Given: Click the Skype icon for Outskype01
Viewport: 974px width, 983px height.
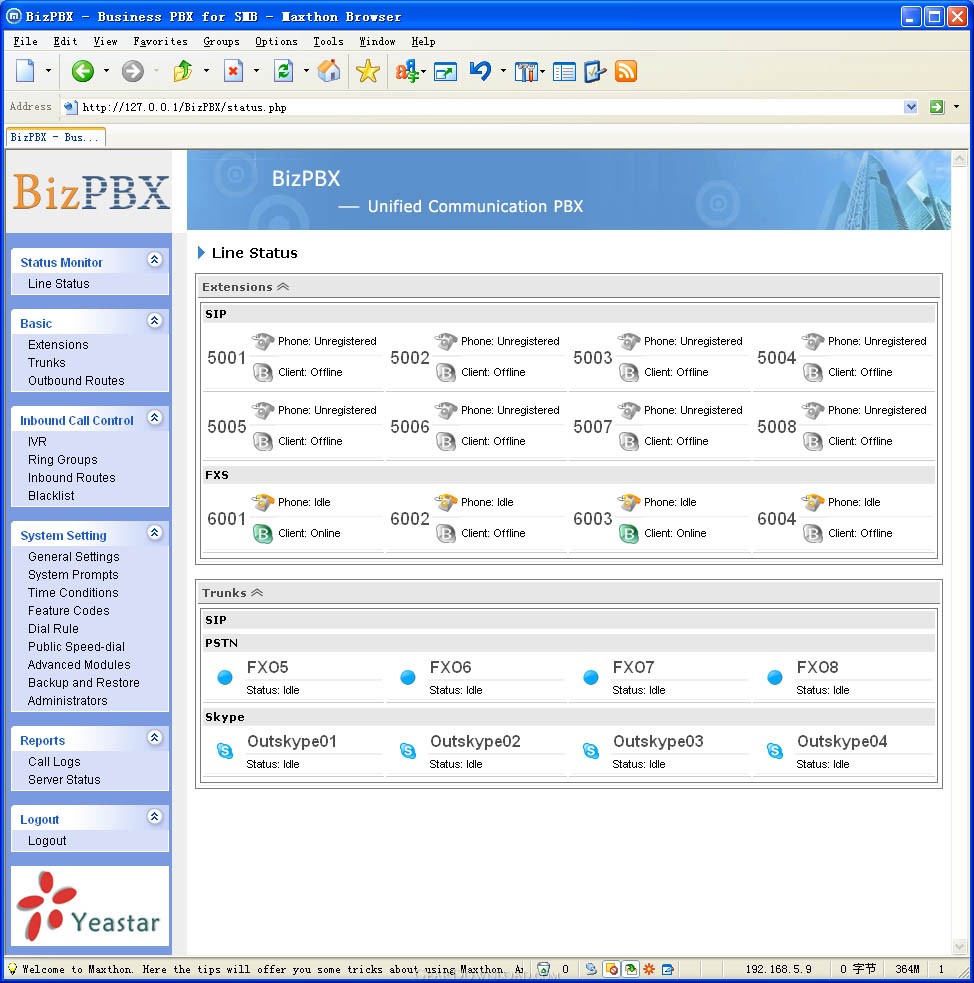Looking at the screenshot, I should point(225,750).
